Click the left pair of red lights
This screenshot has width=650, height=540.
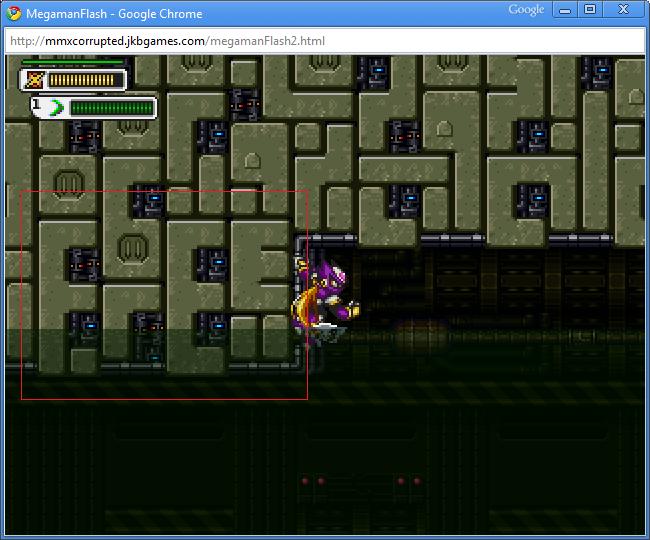click(x=313, y=481)
